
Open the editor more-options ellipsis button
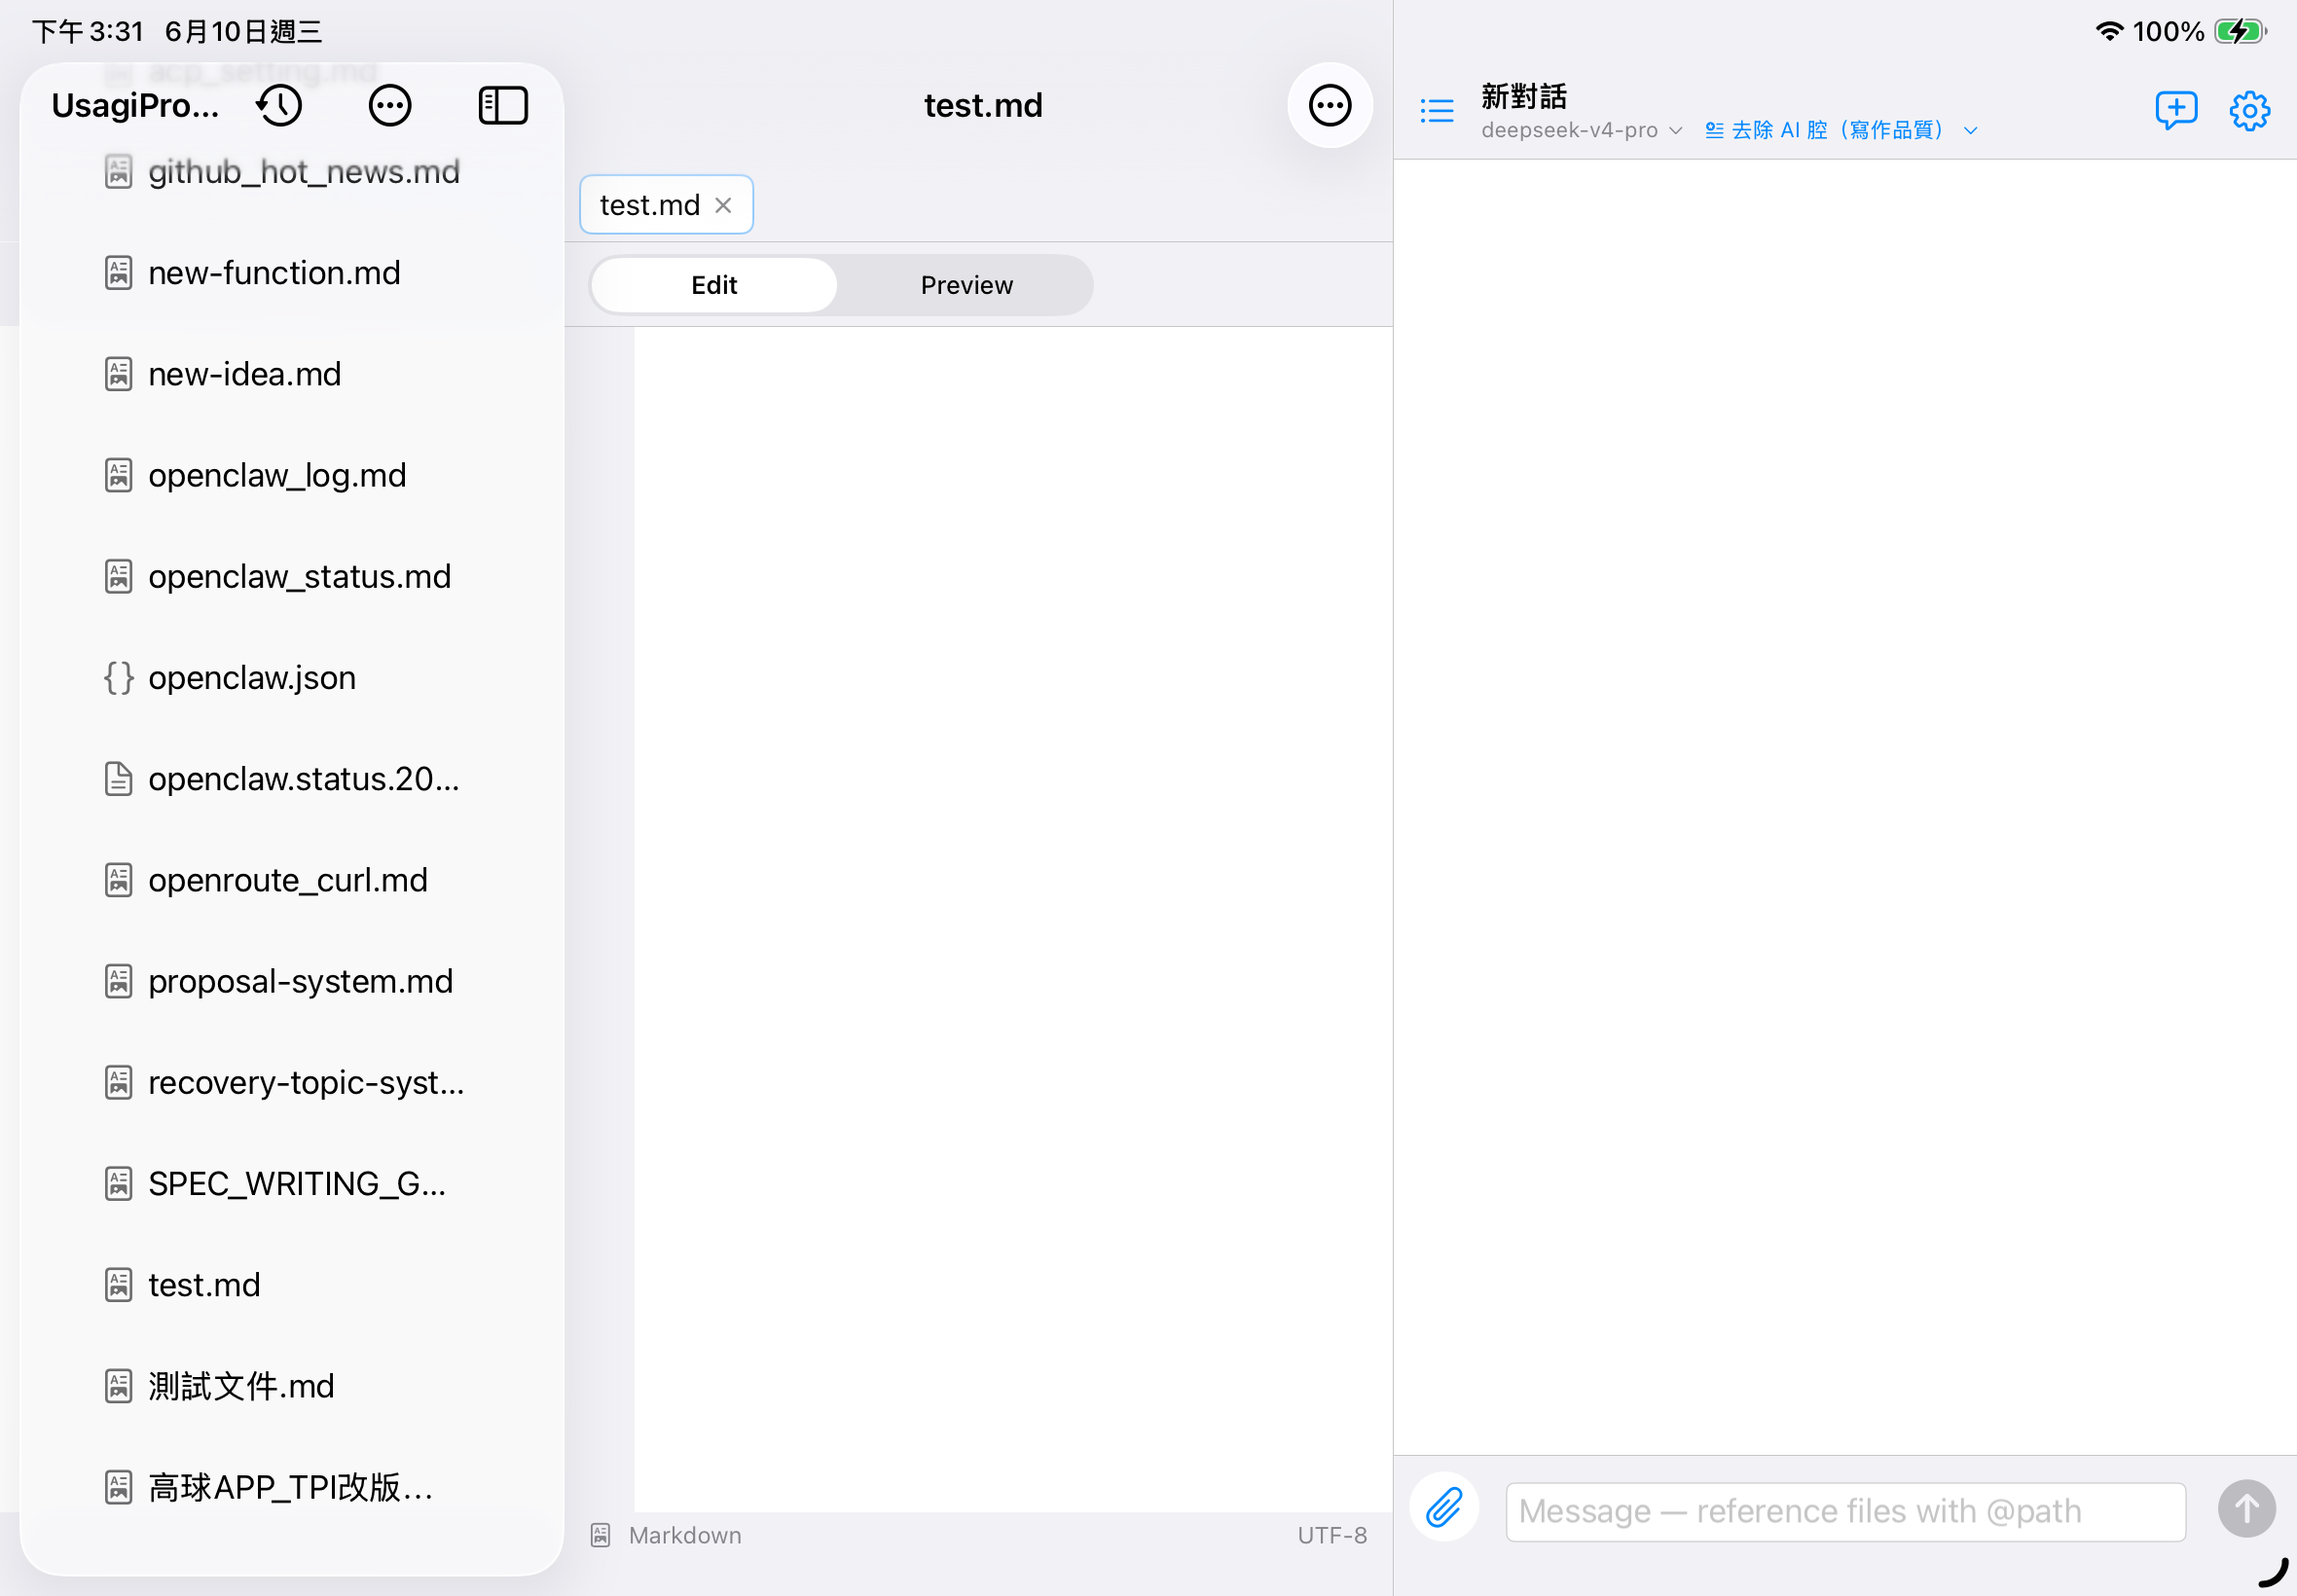click(1329, 105)
